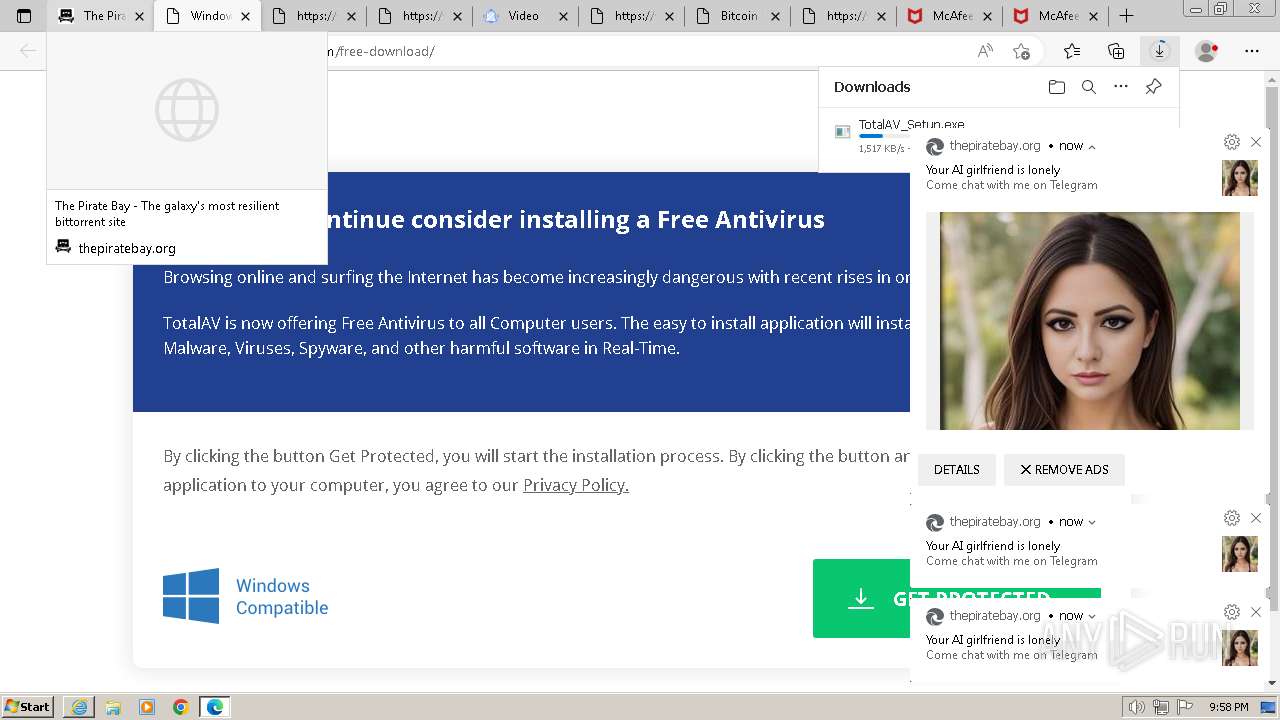Open settings gear of second notification
1280x720 pixels.
1232,518
